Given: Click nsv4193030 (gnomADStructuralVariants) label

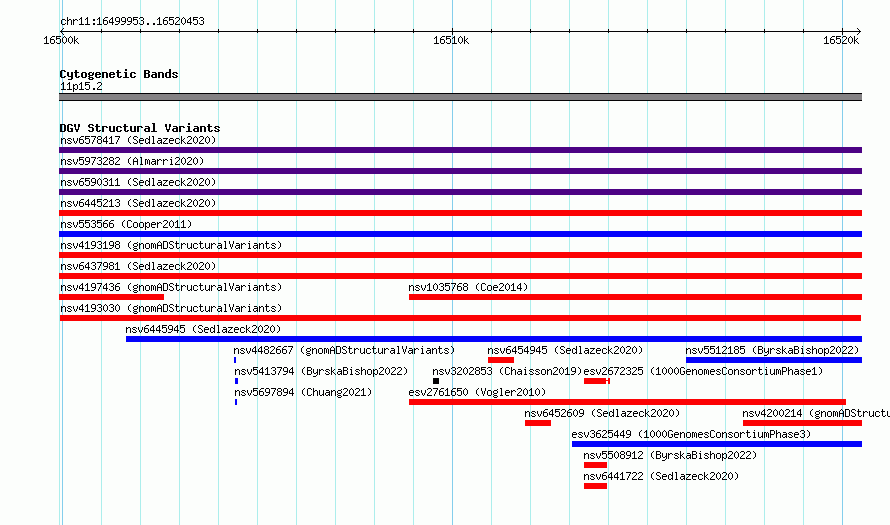Looking at the screenshot, I should 171,308.
